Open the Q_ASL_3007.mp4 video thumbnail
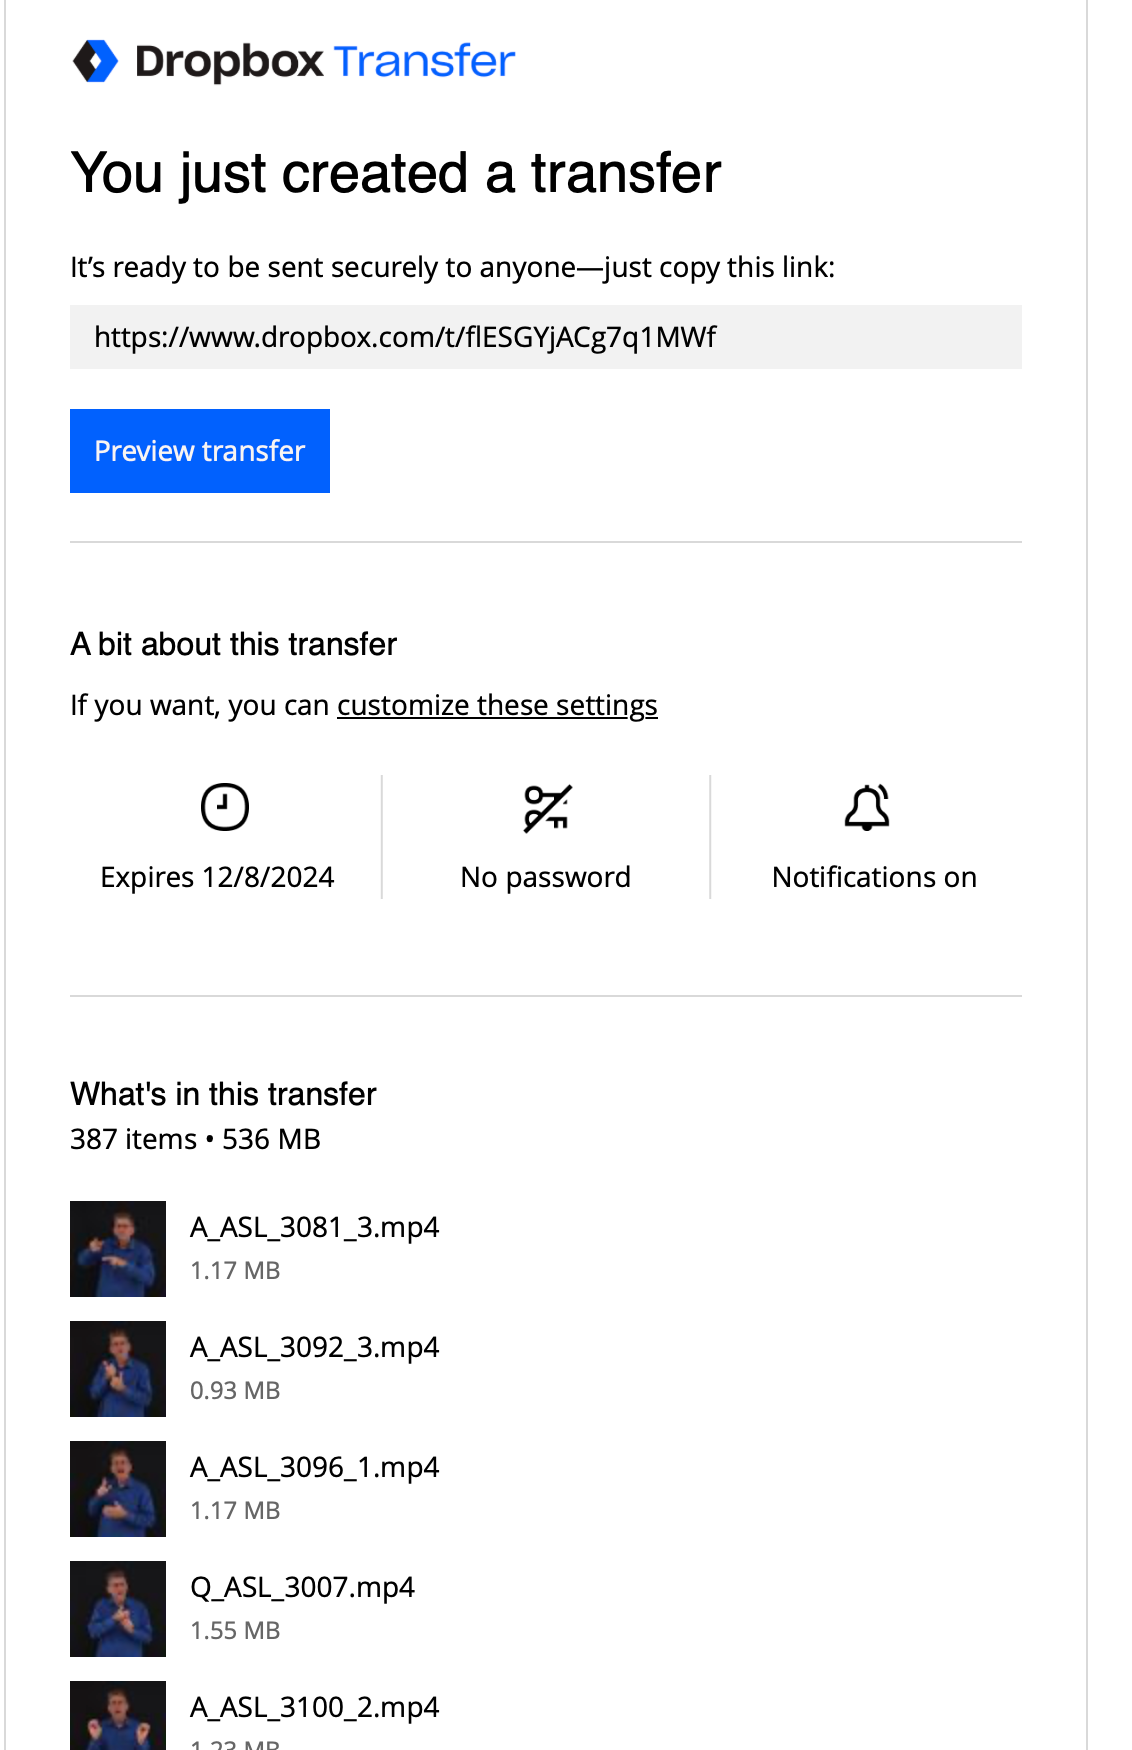Image resolution: width=1132 pixels, height=1750 pixels. pyautogui.click(x=118, y=1609)
